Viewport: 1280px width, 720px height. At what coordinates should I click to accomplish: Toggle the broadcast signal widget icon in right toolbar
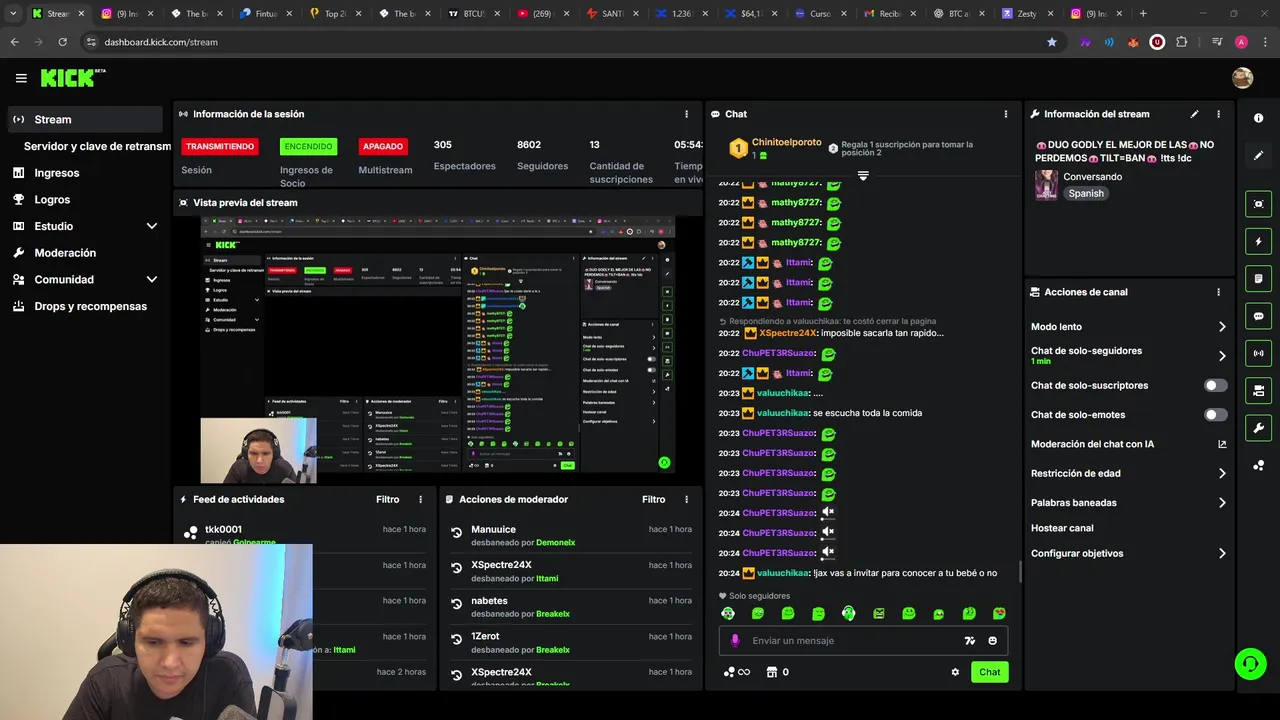[x=1258, y=353]
